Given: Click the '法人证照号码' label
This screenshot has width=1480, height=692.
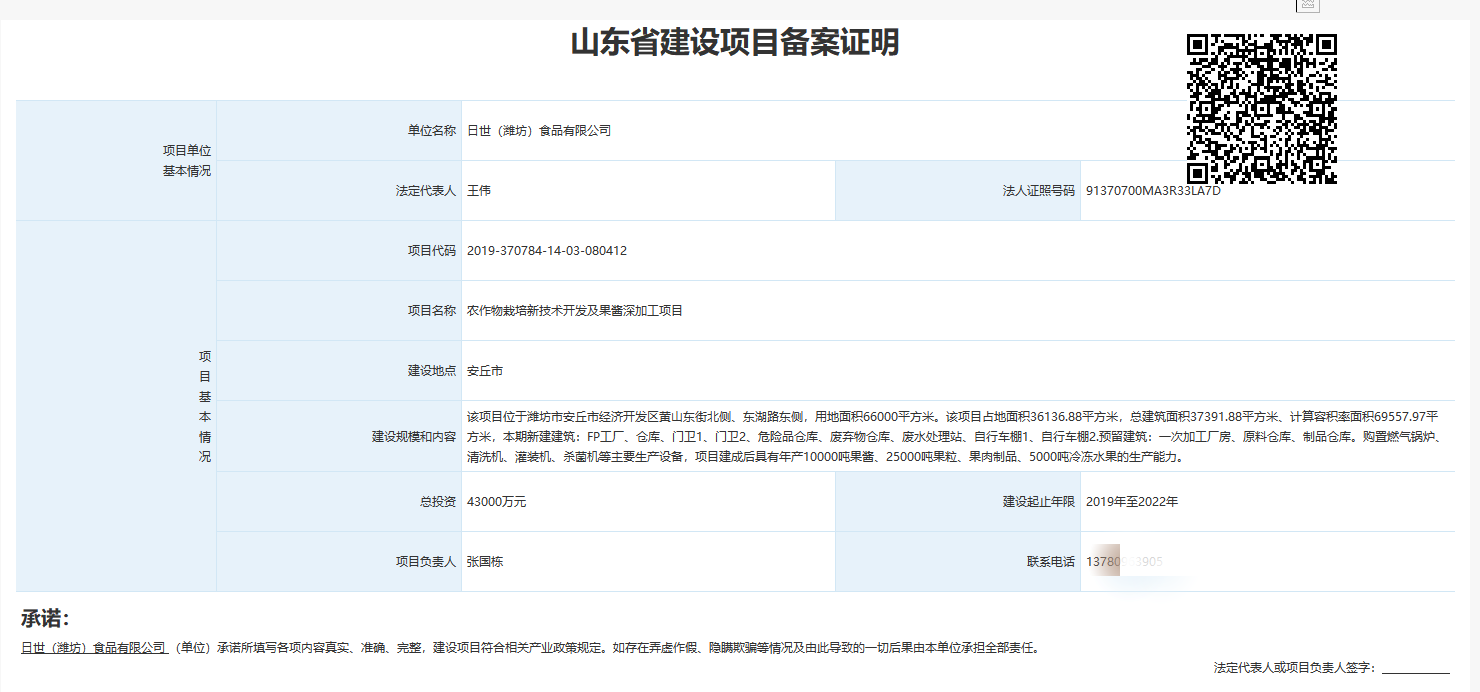Looking at the screenshot, I should tap(1039, 190).
